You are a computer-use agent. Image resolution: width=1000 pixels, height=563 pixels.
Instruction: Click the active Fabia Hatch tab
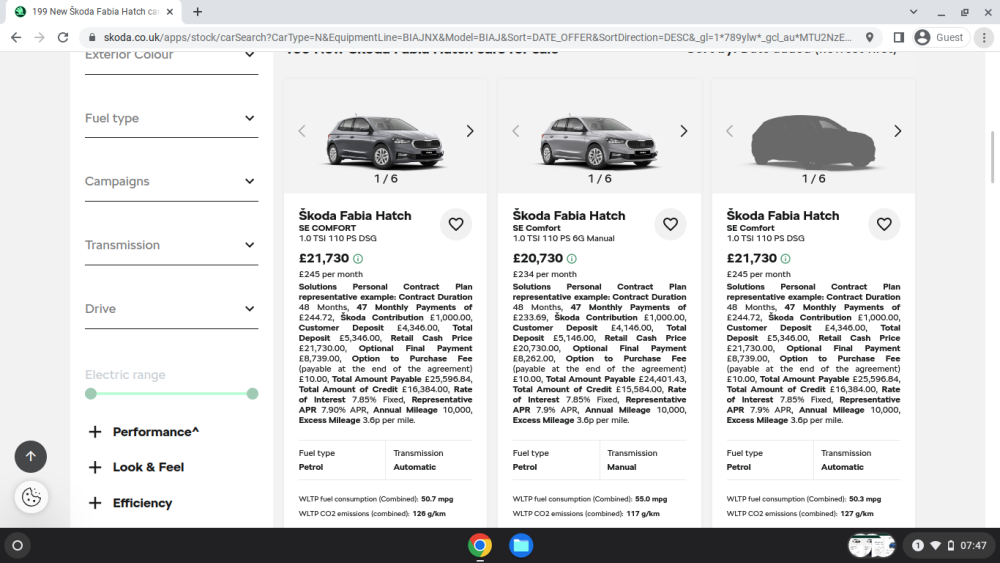click(94, 11)
